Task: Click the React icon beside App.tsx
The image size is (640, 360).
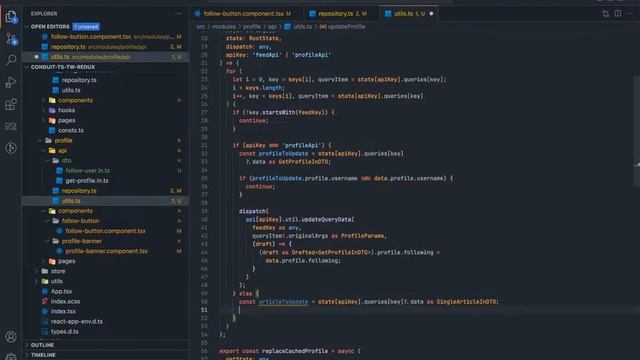Action: pos(45,291)
